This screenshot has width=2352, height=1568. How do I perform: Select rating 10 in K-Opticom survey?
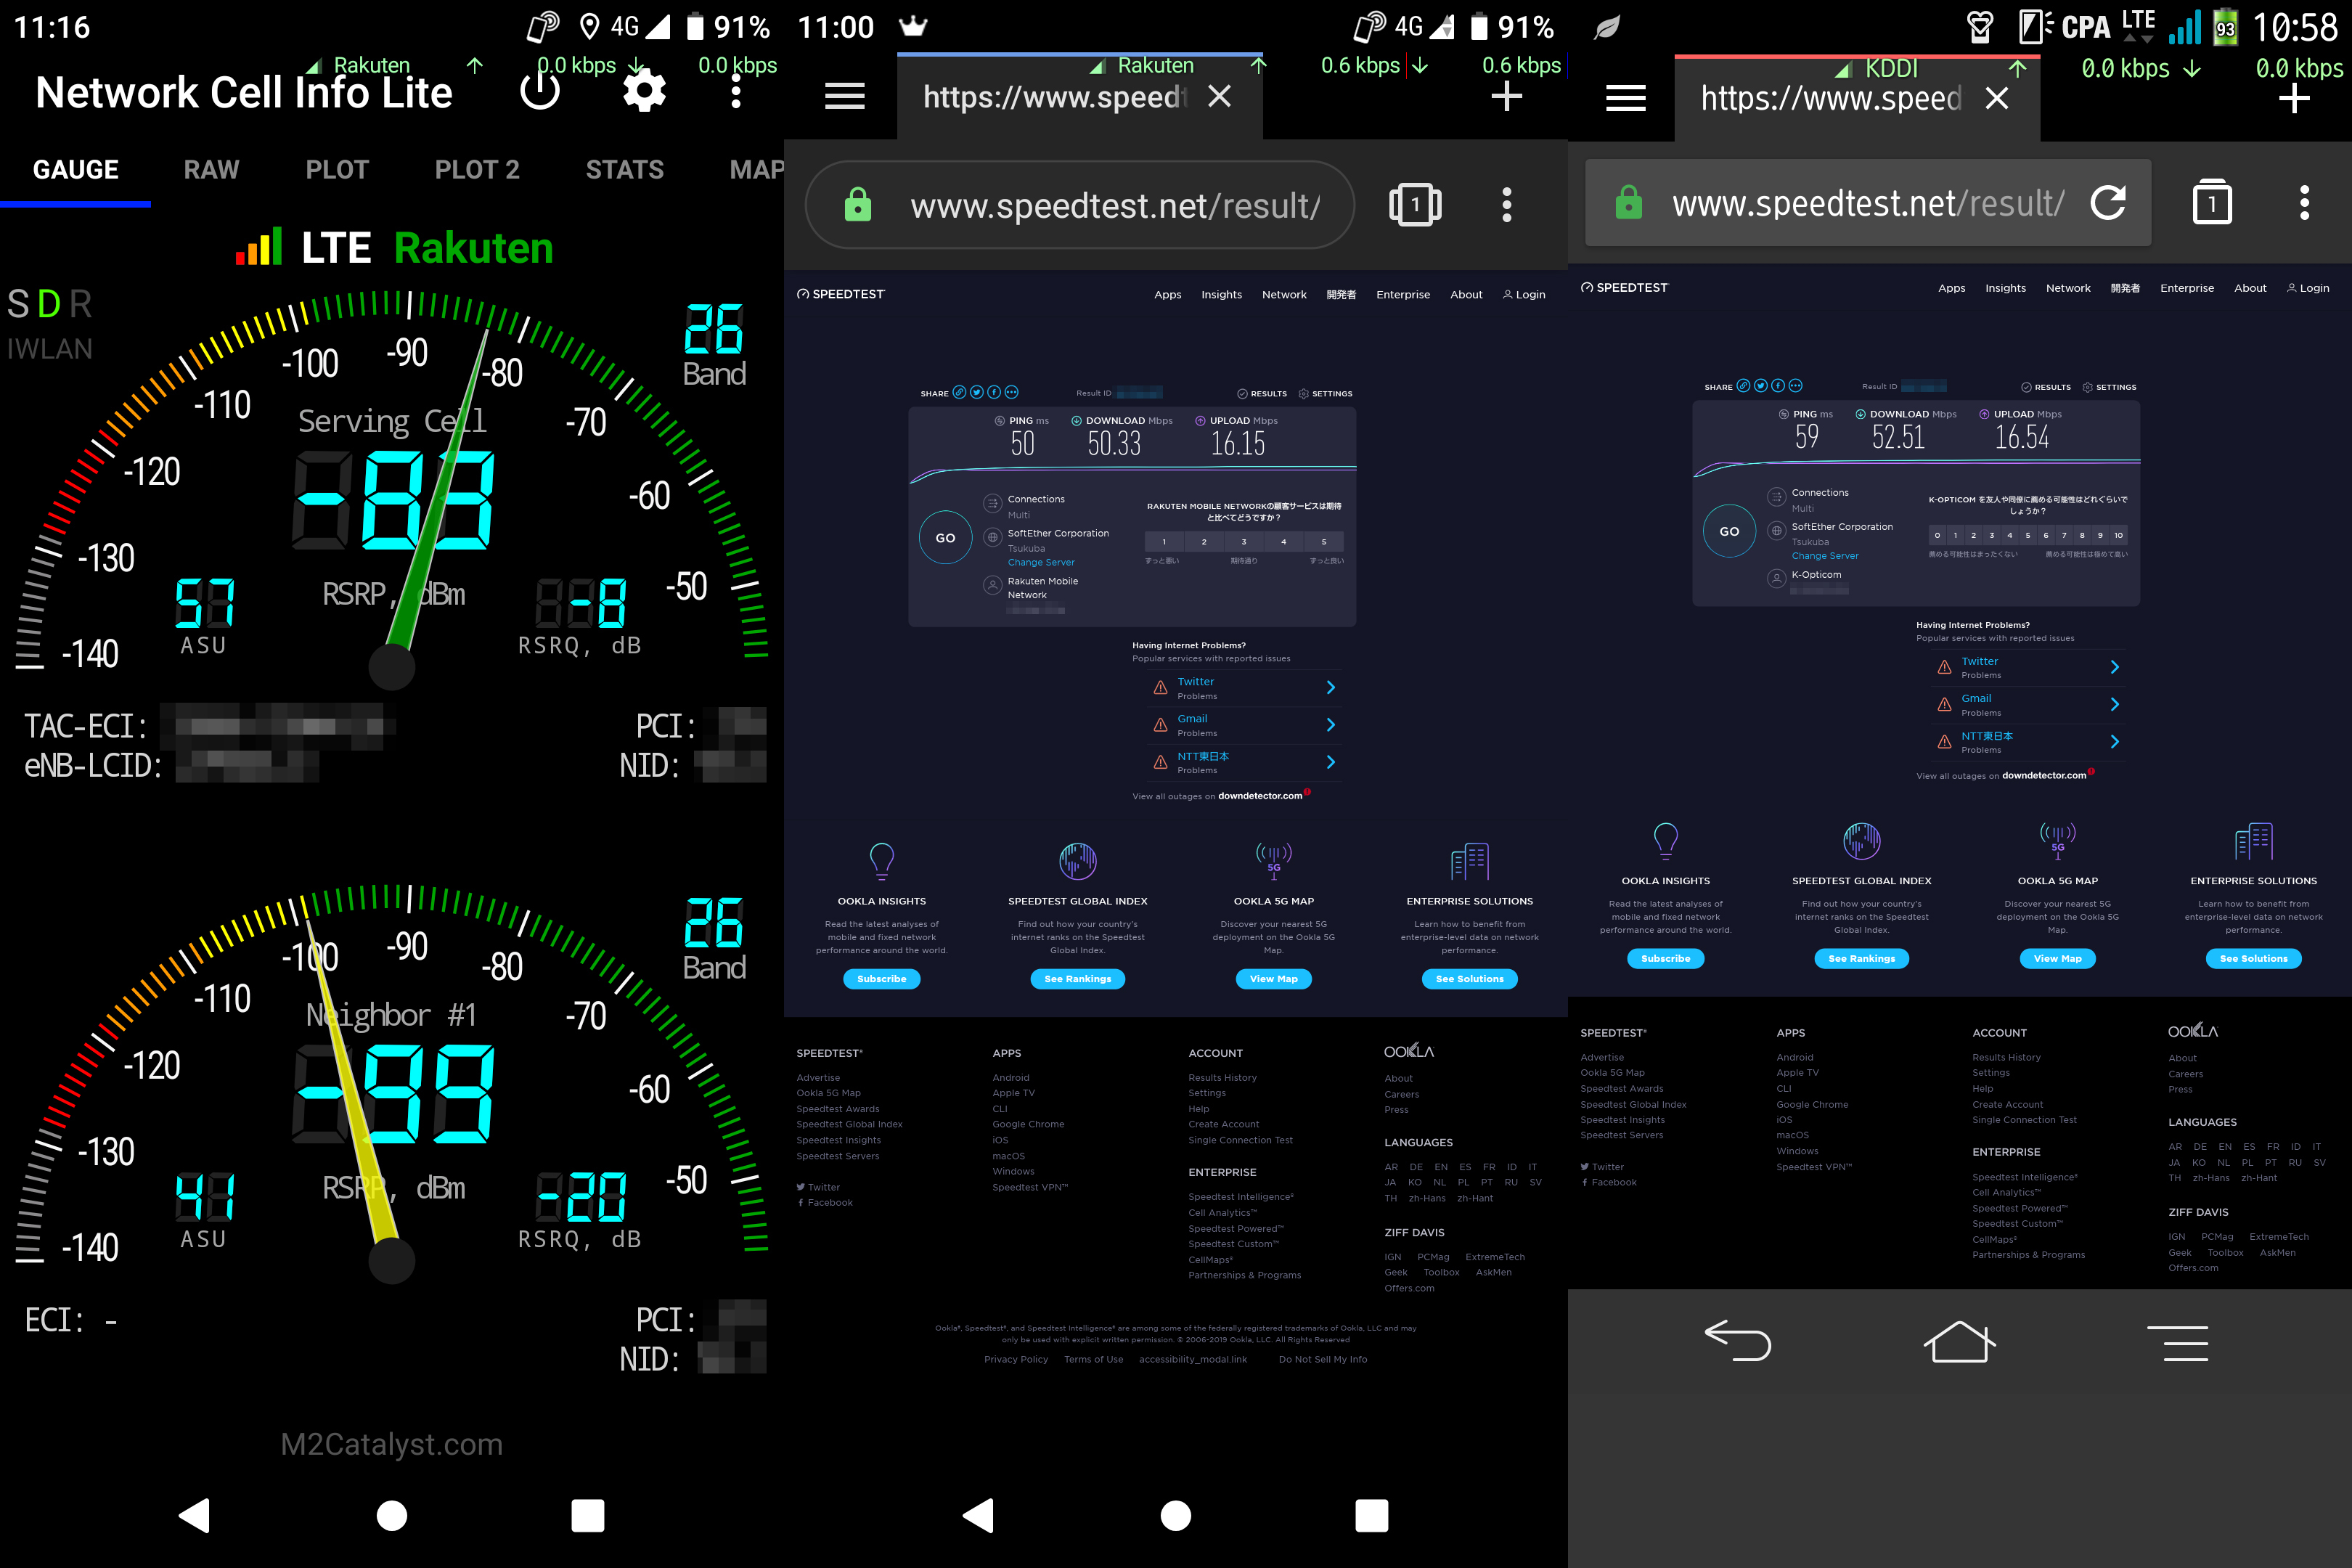click(x=2118, y=535)
